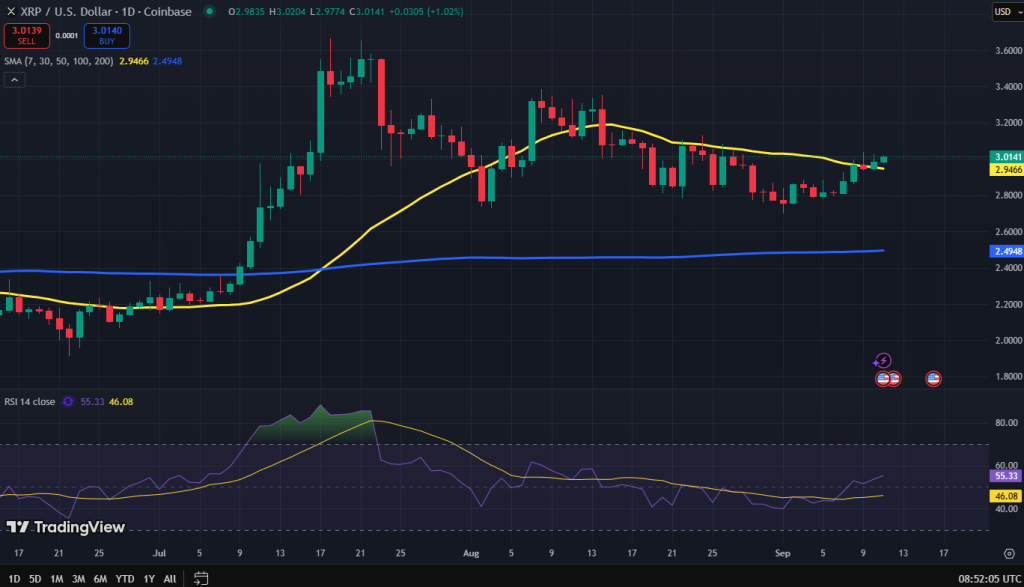Select the 1M time range
Screen dimensions: 1024x587
pos(57,579)
